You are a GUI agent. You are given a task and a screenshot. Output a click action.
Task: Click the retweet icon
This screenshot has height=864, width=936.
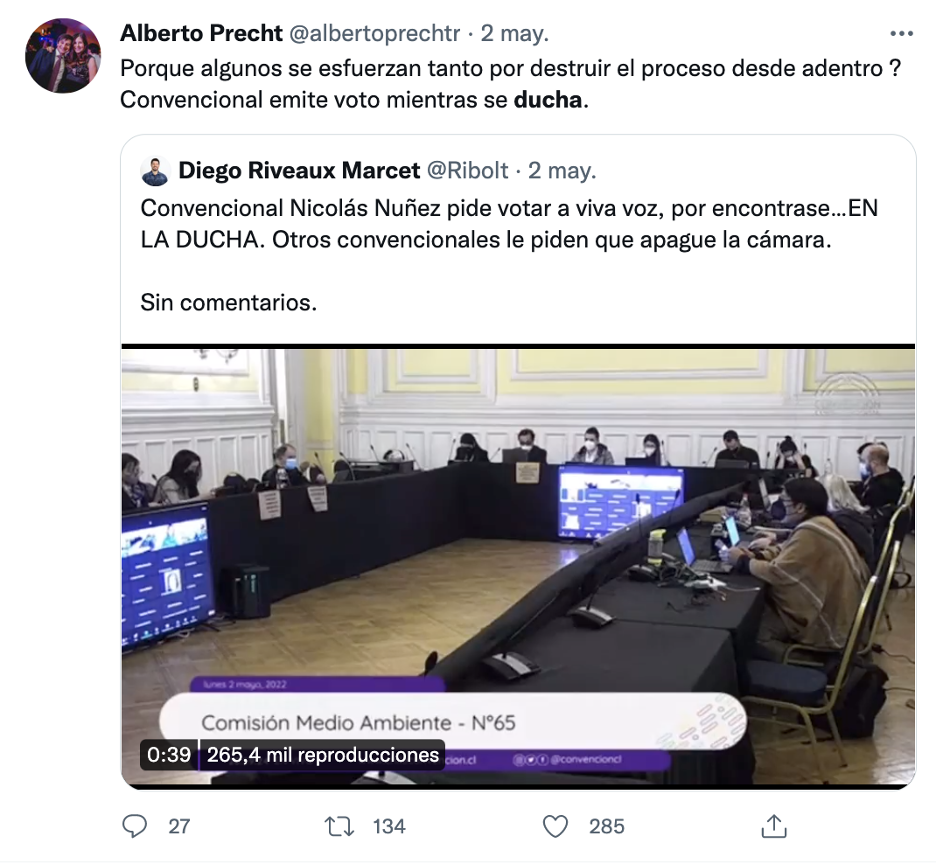click(339, 826)
